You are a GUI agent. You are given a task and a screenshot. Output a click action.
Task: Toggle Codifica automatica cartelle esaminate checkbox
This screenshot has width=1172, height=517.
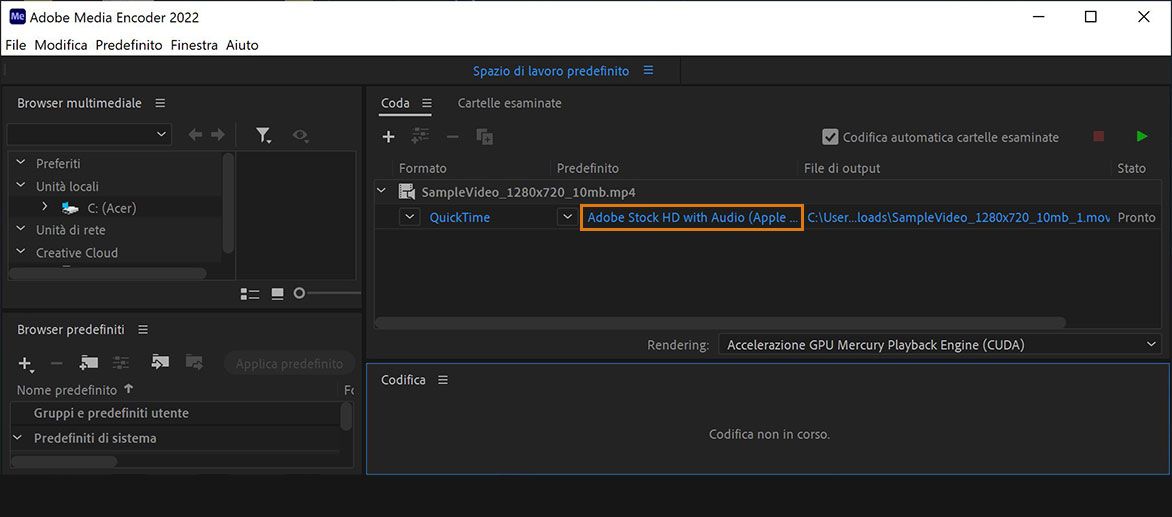point(830,137)
